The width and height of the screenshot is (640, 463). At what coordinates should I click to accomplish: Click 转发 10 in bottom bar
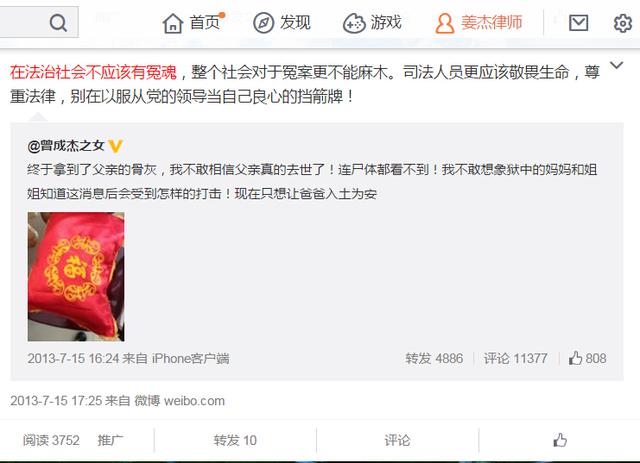point(235,440)
